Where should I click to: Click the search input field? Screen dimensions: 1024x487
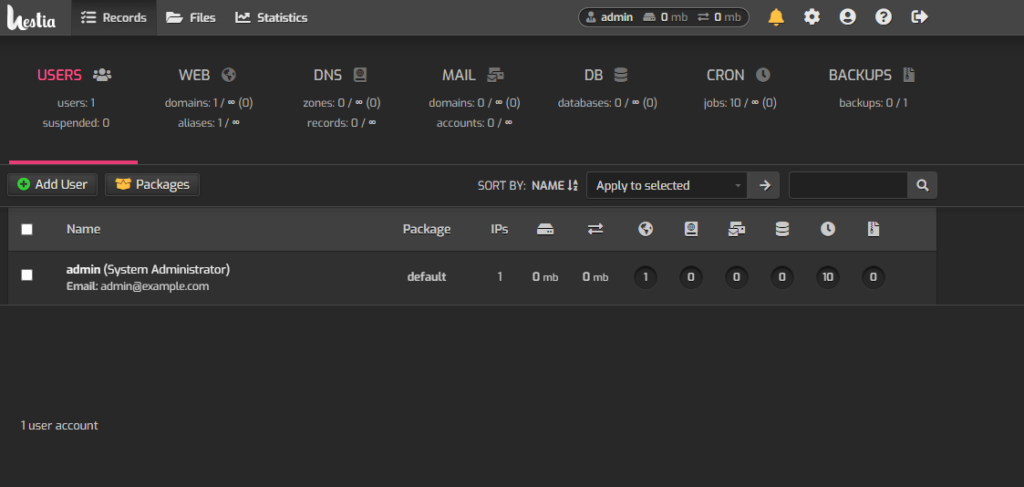[847, 185]
